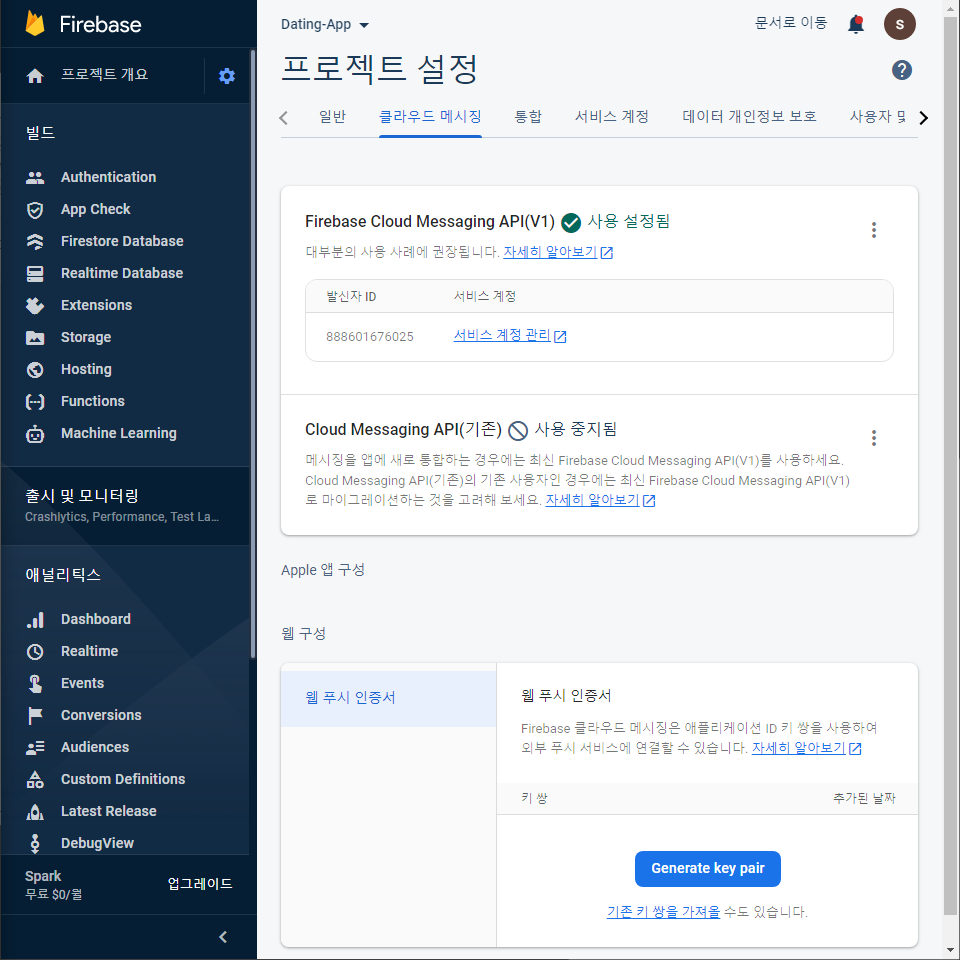Click the Firestore Database icon
Viewport: 960px width, 960px height.
tap(35, 242)
